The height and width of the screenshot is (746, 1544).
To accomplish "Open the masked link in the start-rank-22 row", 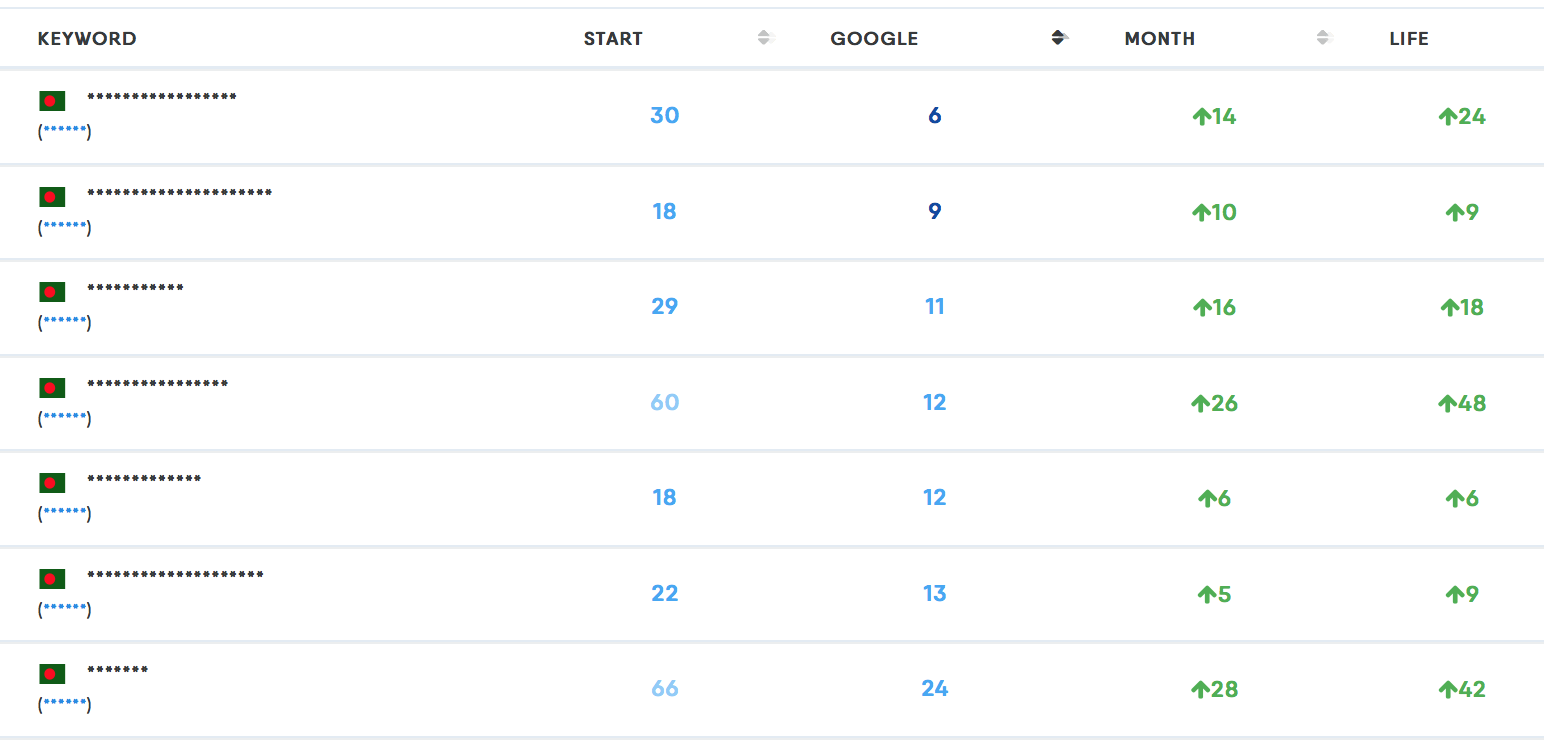I will coord(65,609).
